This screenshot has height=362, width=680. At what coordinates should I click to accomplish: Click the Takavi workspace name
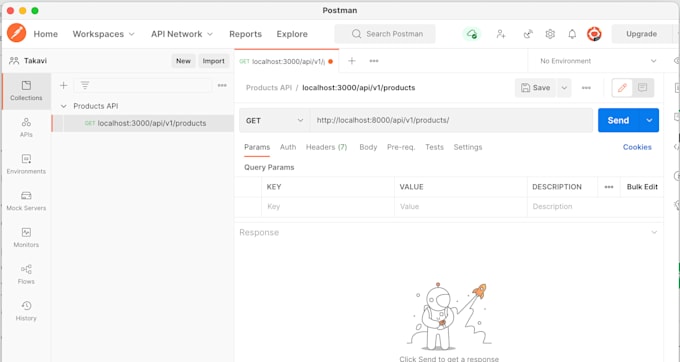click(36, 61)
